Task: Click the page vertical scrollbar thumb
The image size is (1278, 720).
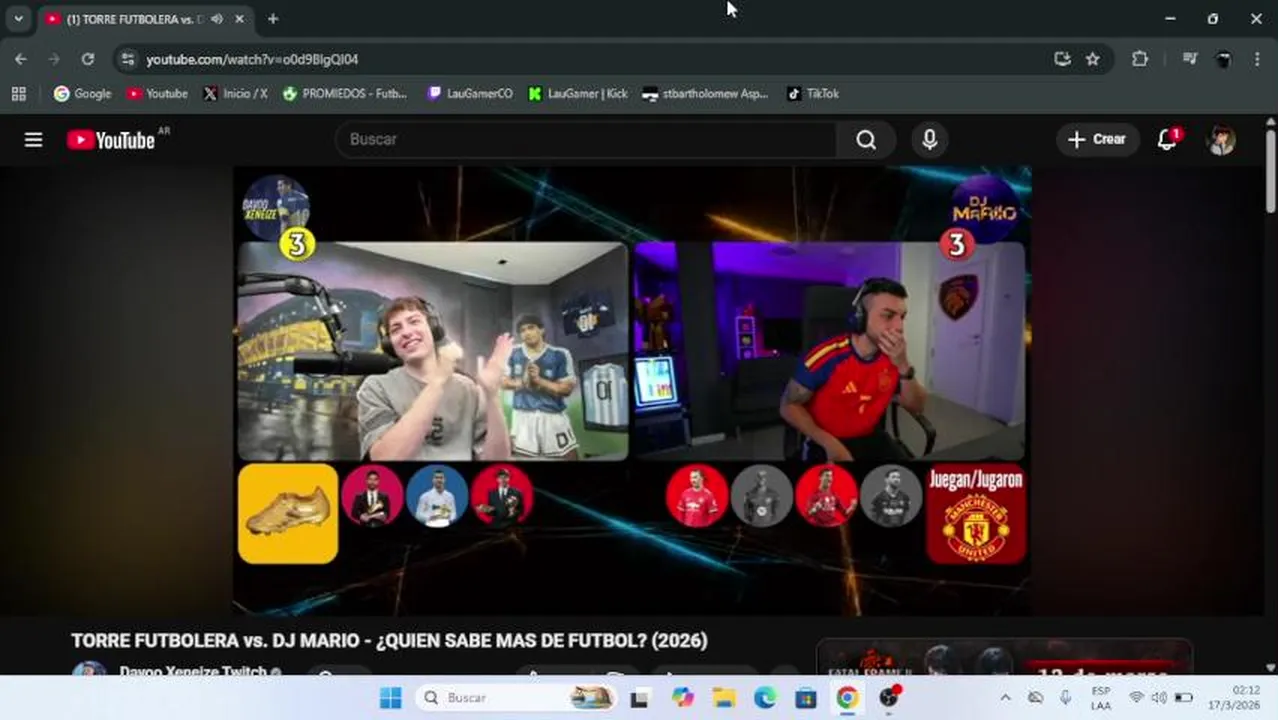Action: pyautogui.click(x=1270, y=171)
